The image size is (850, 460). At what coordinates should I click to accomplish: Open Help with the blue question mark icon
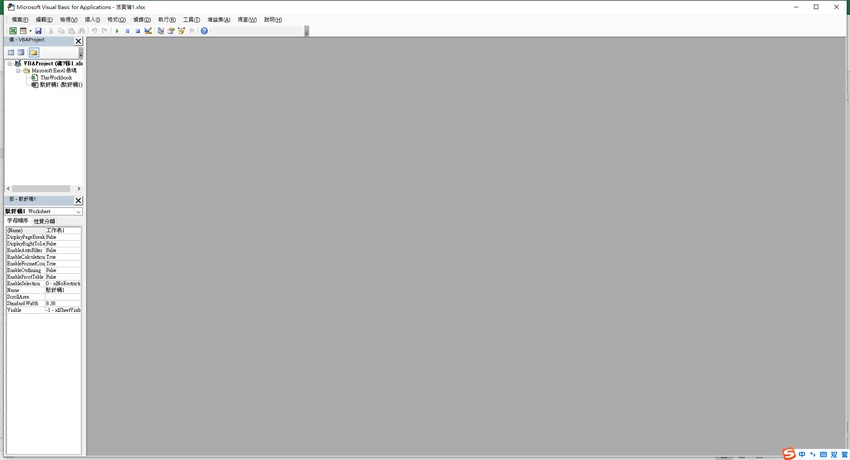click(x=204, y=31)
